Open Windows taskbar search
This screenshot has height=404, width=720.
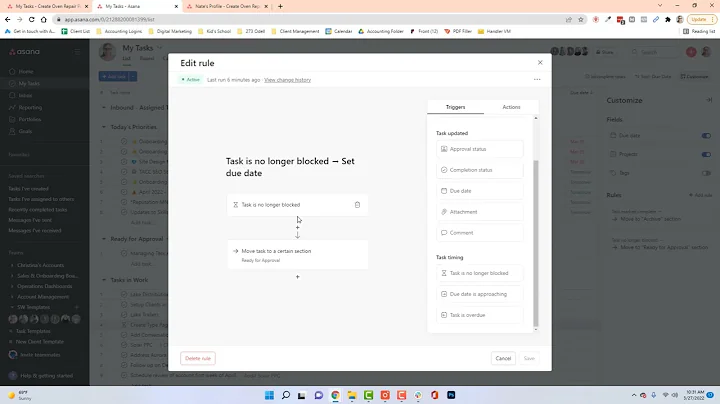(x=286, y=395)
